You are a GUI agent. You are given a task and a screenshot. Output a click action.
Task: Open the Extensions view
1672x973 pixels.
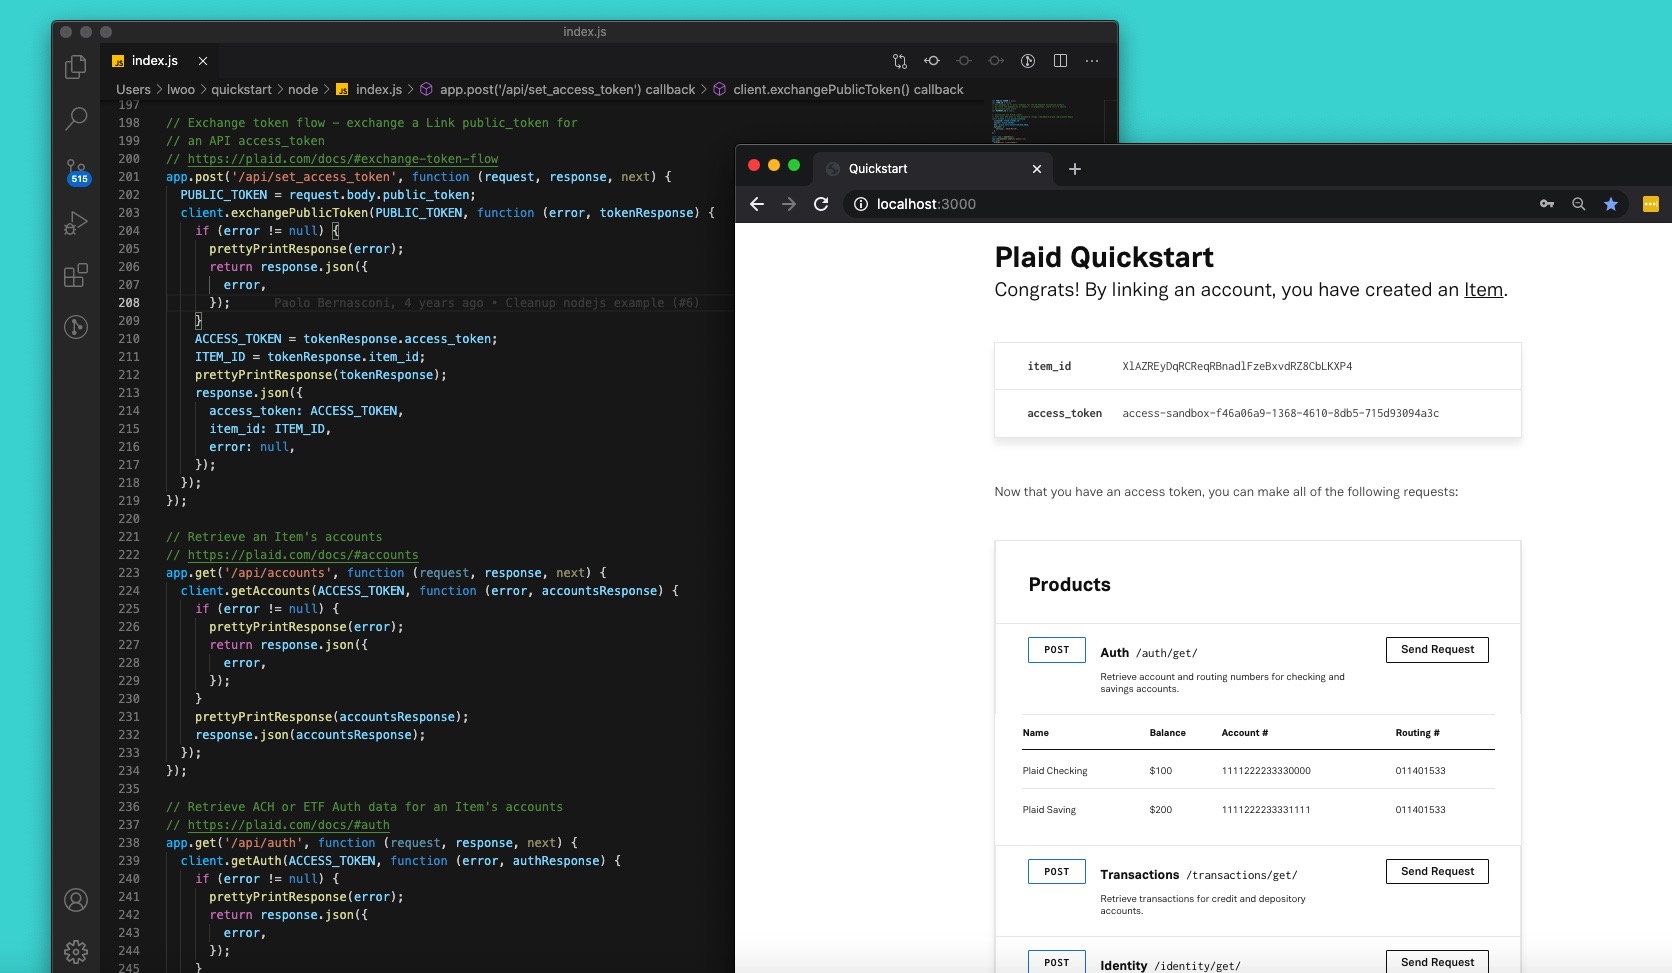pos(76,276)
